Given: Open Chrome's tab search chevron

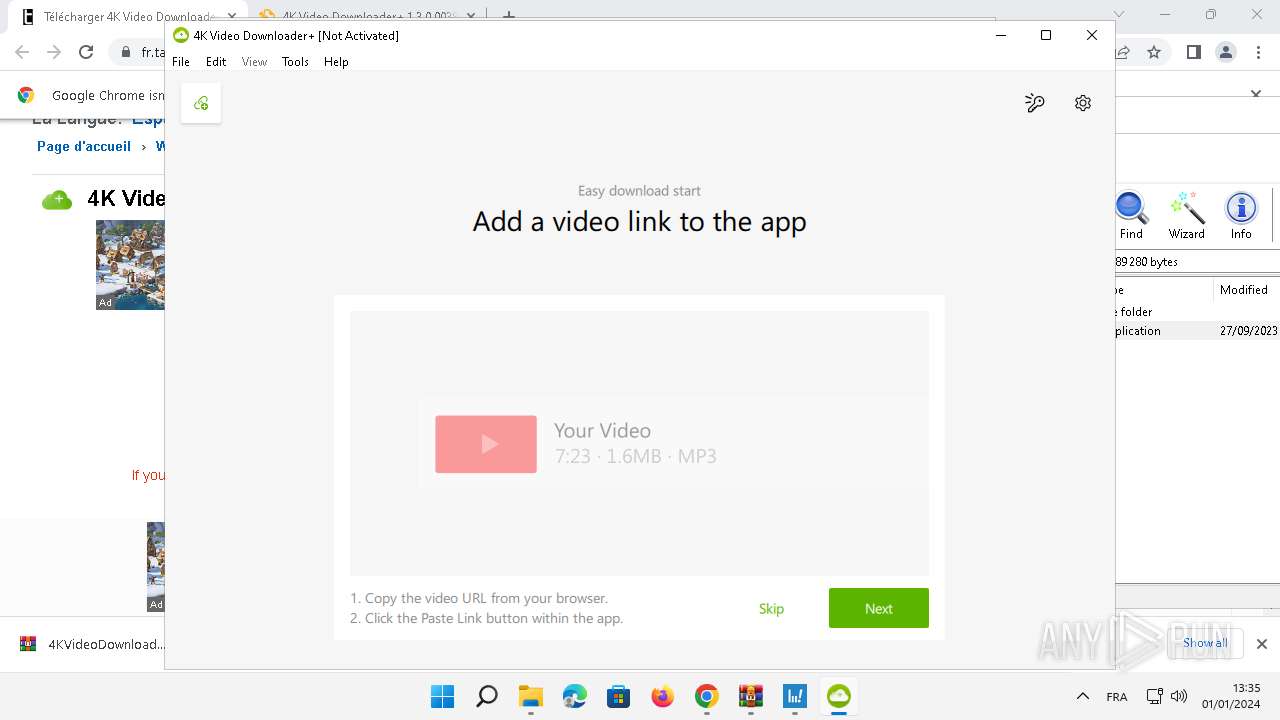Looking at the screenshot, I should (1119, 15).
